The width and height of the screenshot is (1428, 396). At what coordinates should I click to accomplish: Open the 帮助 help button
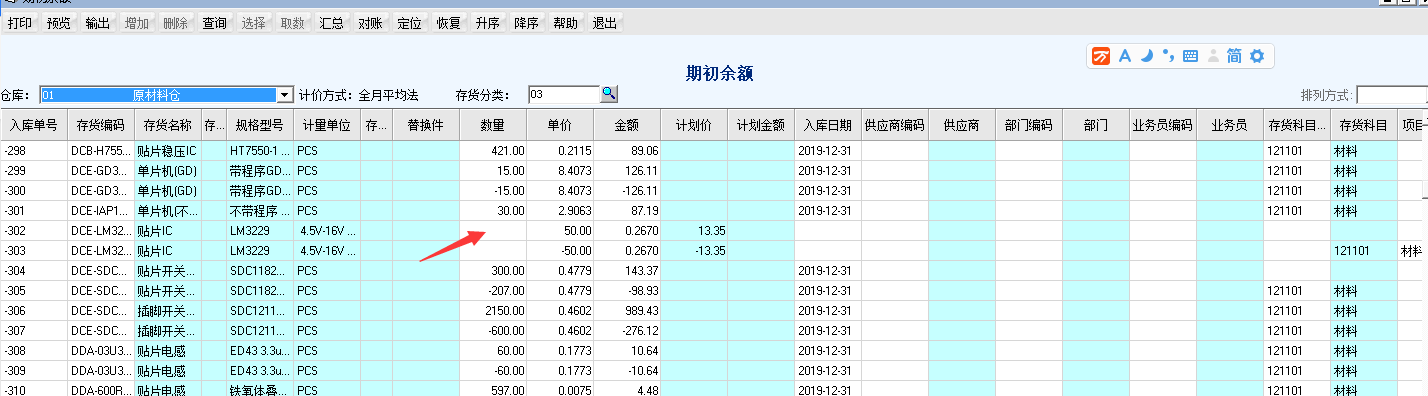click(565, 23)
